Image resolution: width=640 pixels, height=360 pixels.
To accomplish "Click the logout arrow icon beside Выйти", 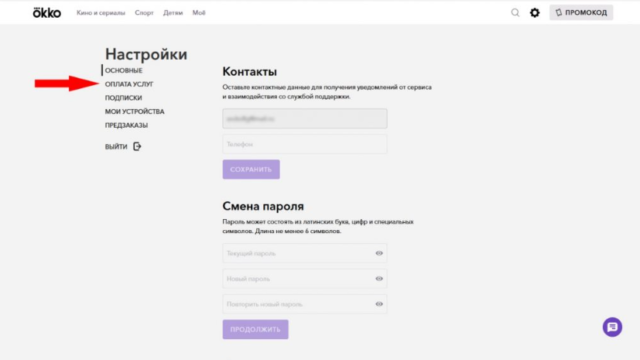I will 137,146.
